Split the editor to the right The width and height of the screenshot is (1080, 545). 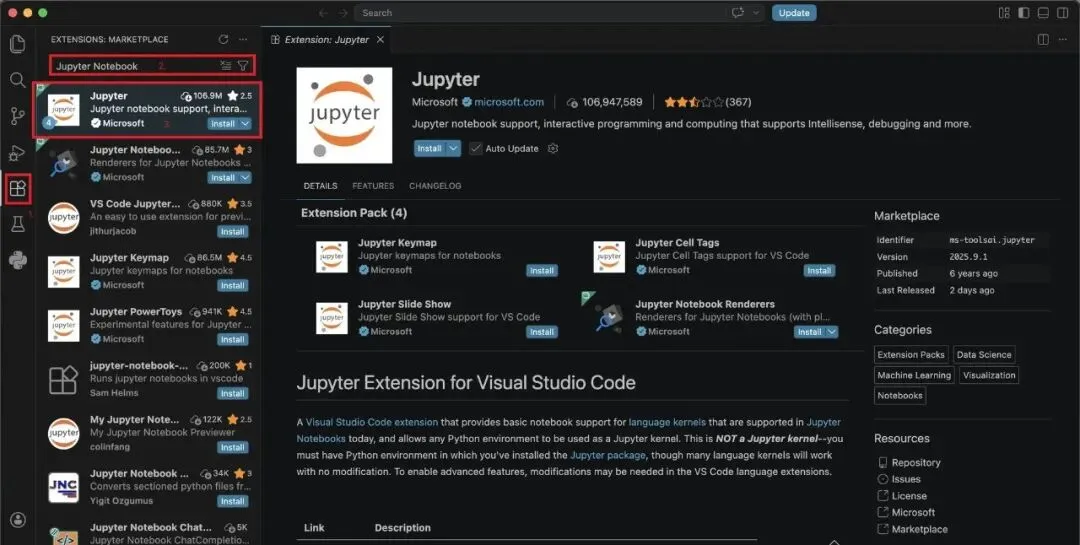point(1043,39)
